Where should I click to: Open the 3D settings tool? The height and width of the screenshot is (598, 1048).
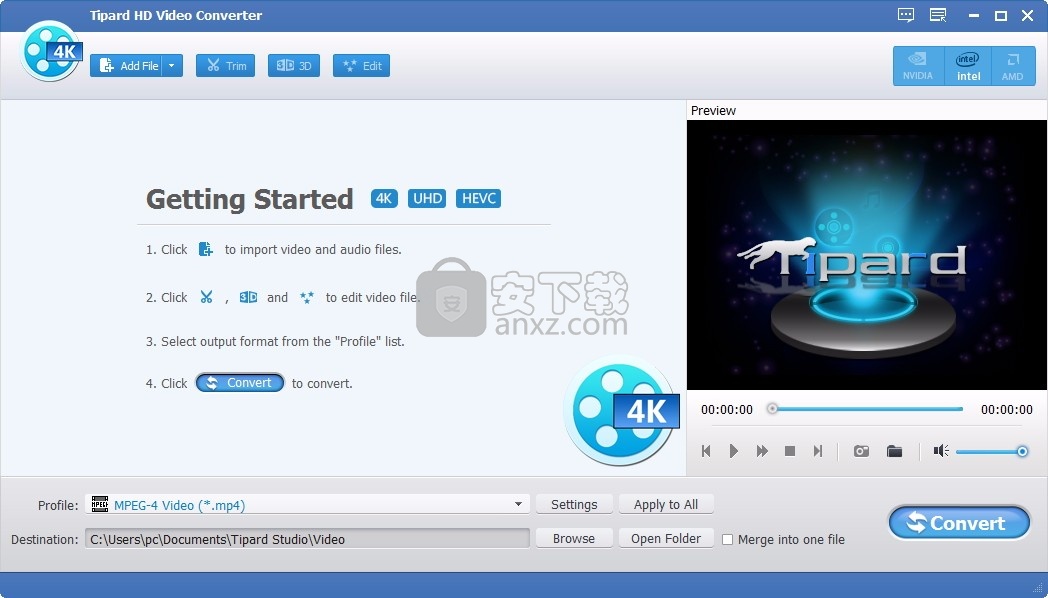coord(293,65)
